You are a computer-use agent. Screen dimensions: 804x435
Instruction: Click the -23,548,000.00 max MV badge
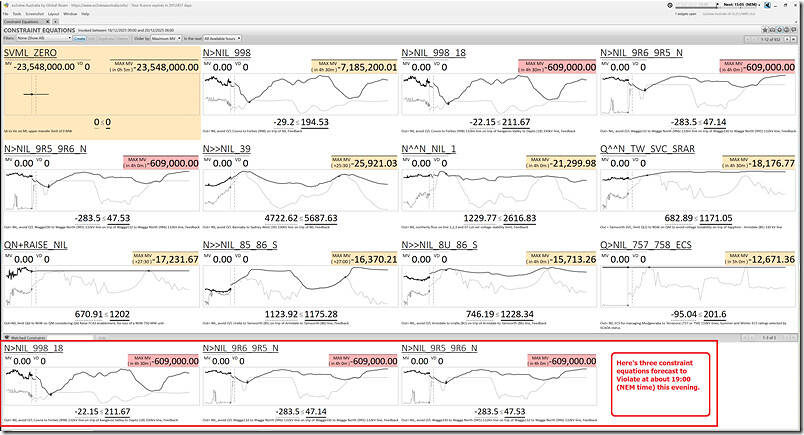click(154, 67)
